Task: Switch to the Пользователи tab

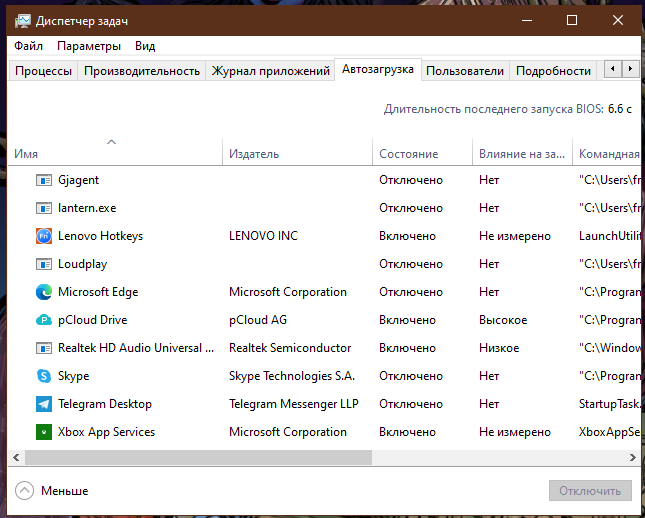Action: (x=465, y=71)
